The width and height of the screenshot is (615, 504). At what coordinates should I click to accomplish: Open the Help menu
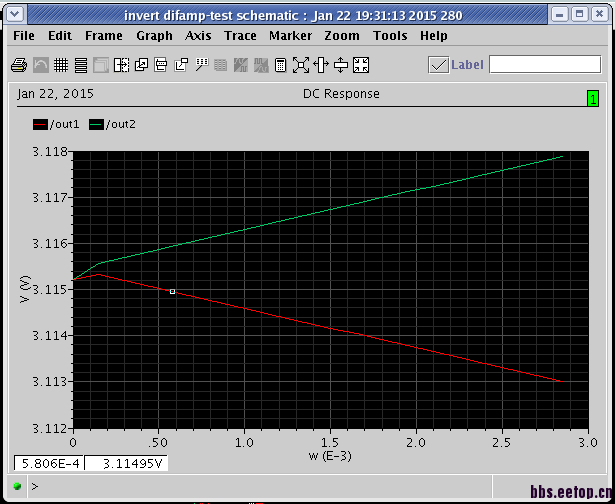[433, 36]
